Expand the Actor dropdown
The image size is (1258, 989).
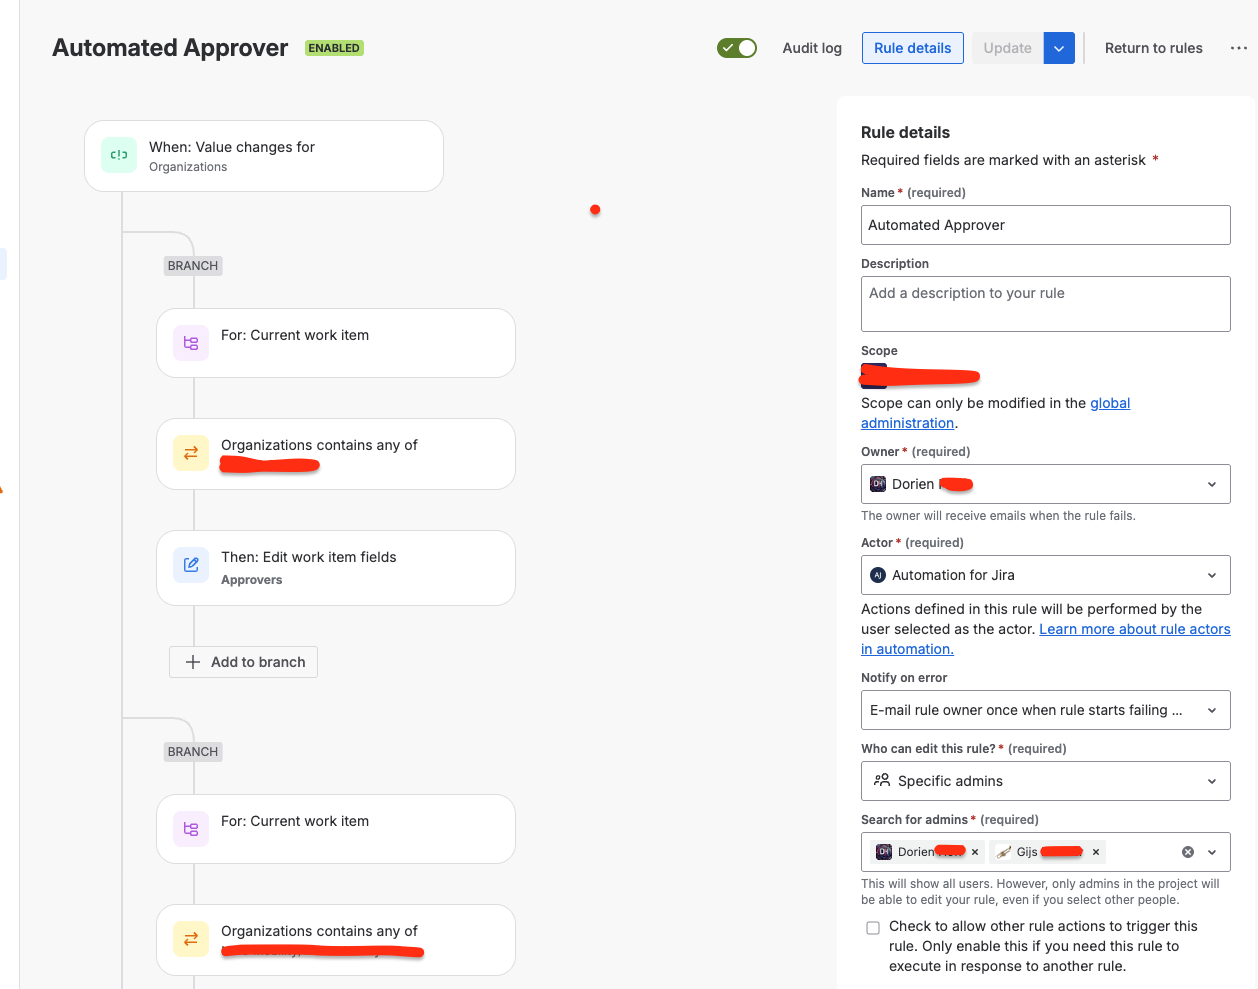(x=1212, y=575)
